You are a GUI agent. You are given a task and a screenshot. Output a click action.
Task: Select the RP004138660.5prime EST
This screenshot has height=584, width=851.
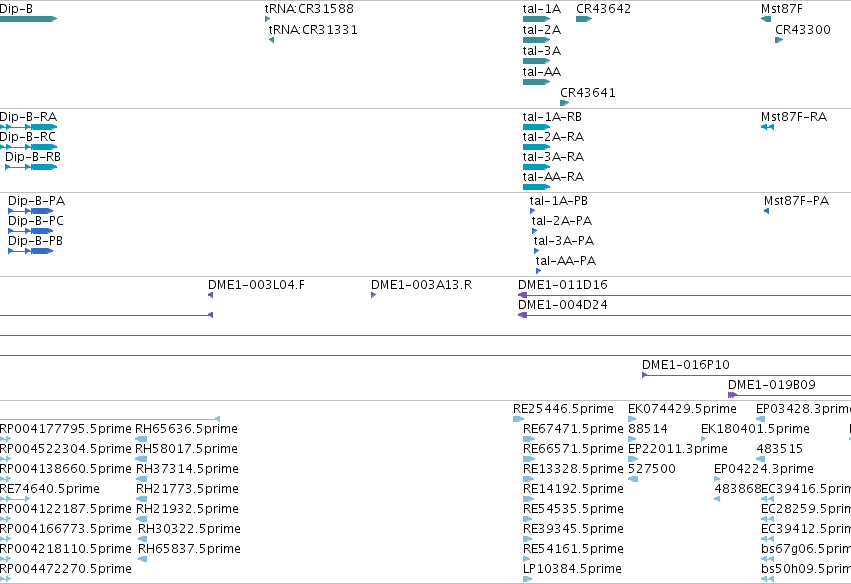[5, 479]
